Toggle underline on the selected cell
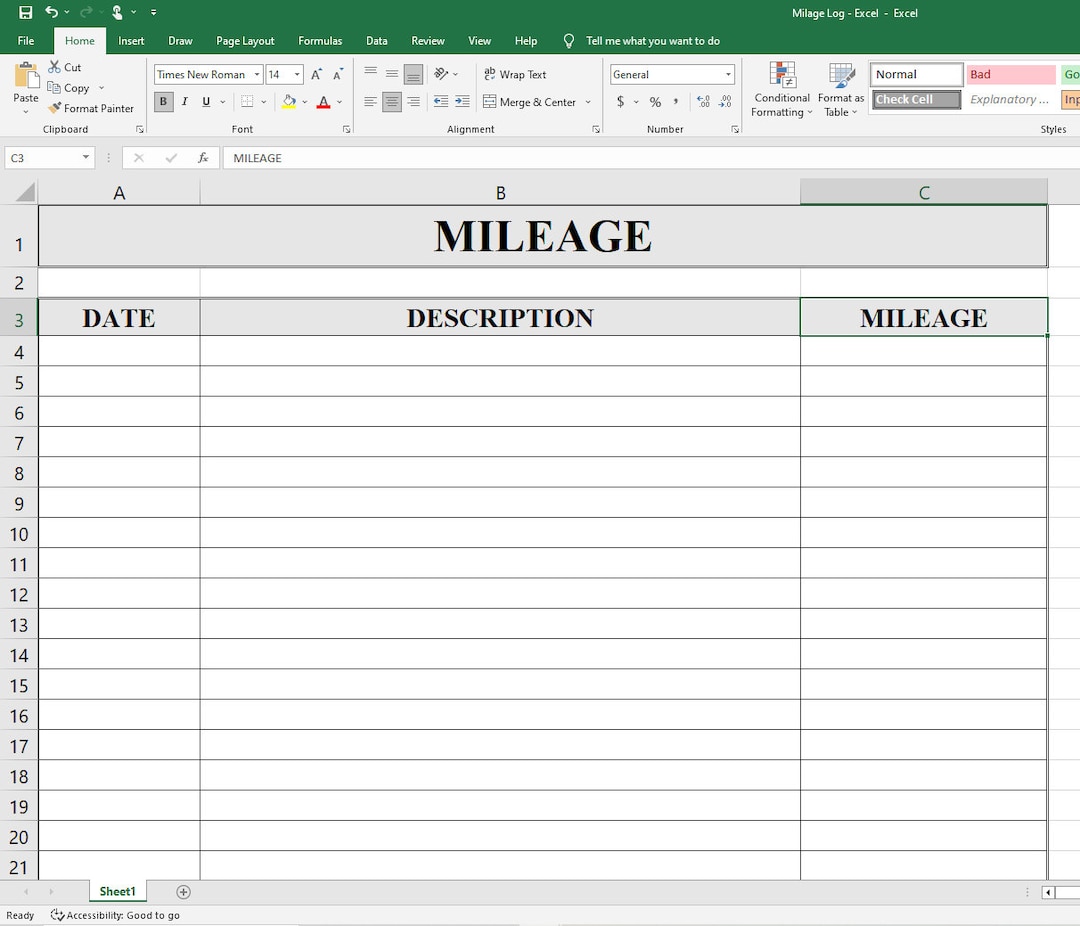 point(205,102)
